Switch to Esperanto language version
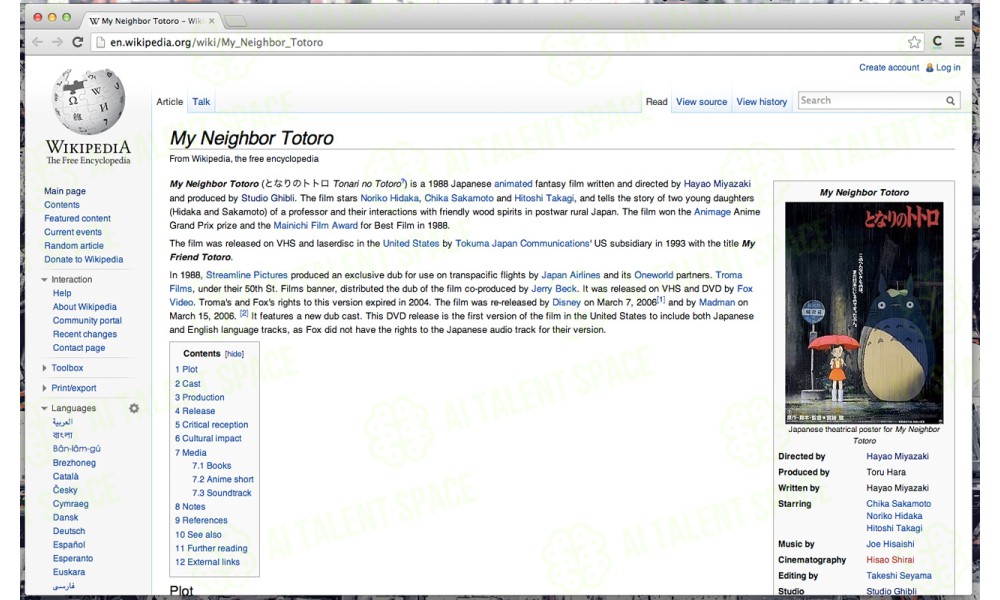The width and height of the screenshot is (1000, 600). pos(73,559)
